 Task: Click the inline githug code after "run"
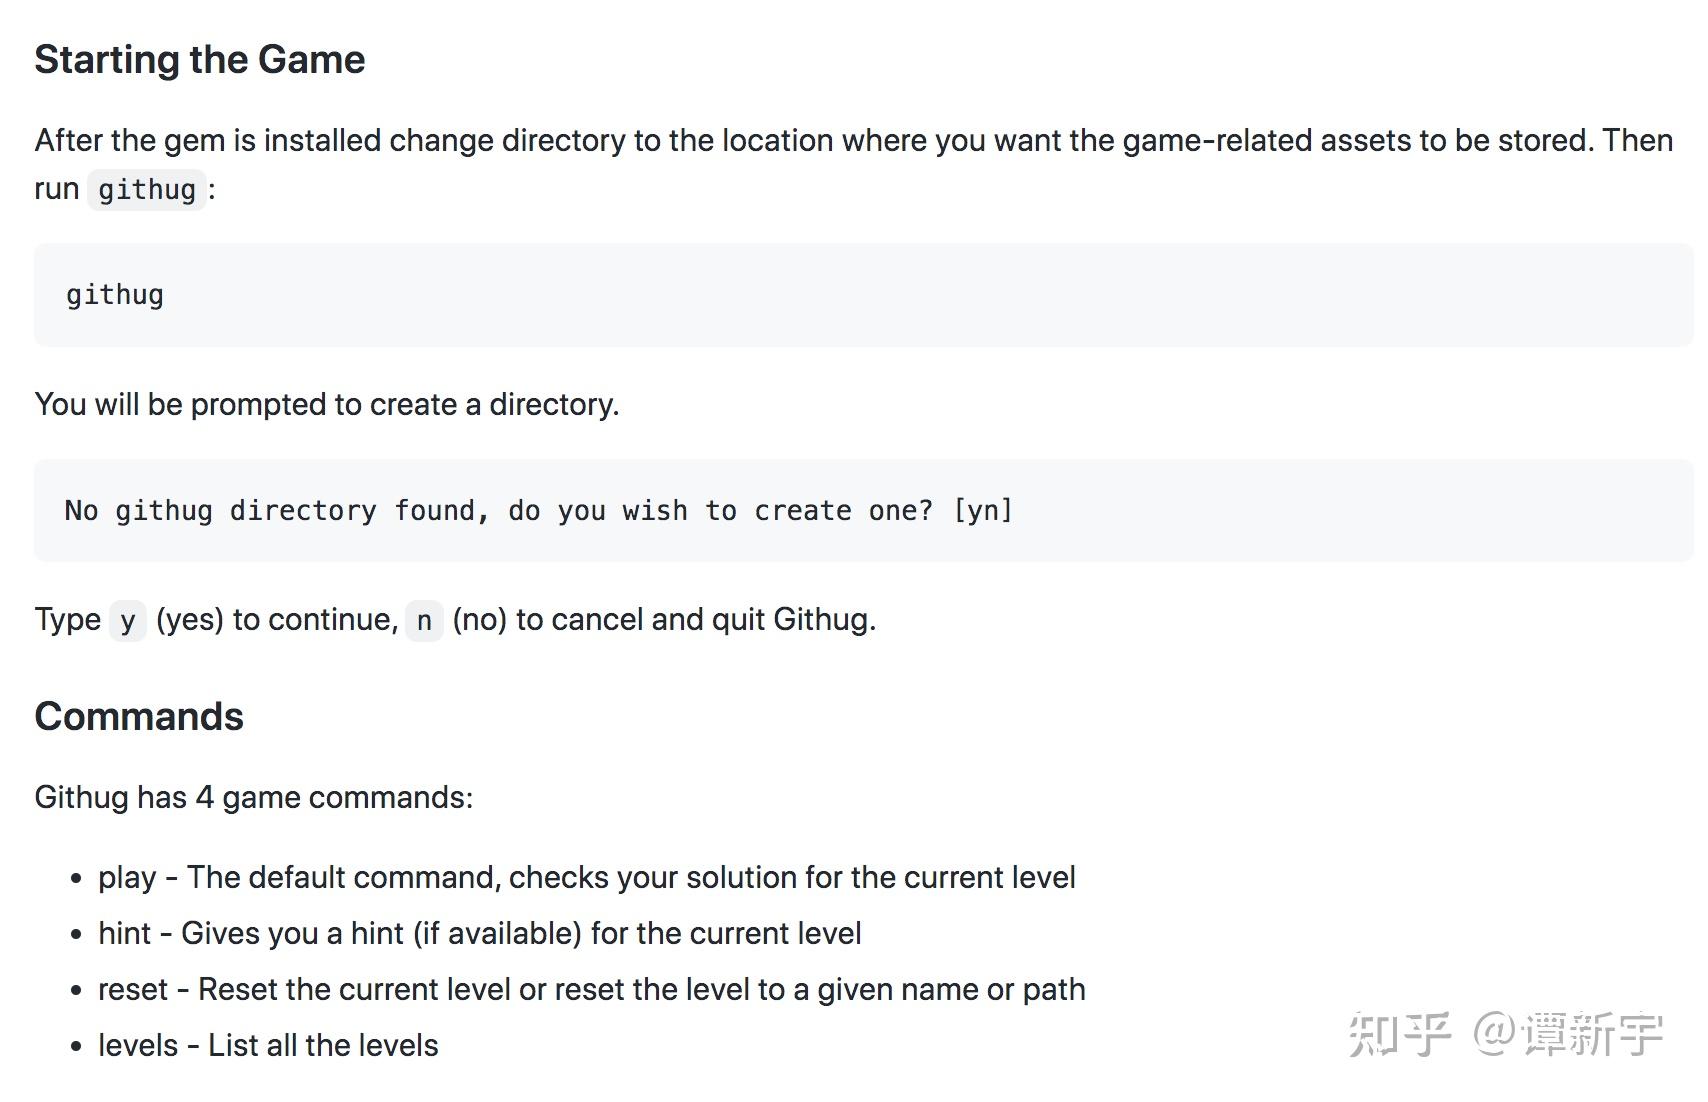(147, 189)
